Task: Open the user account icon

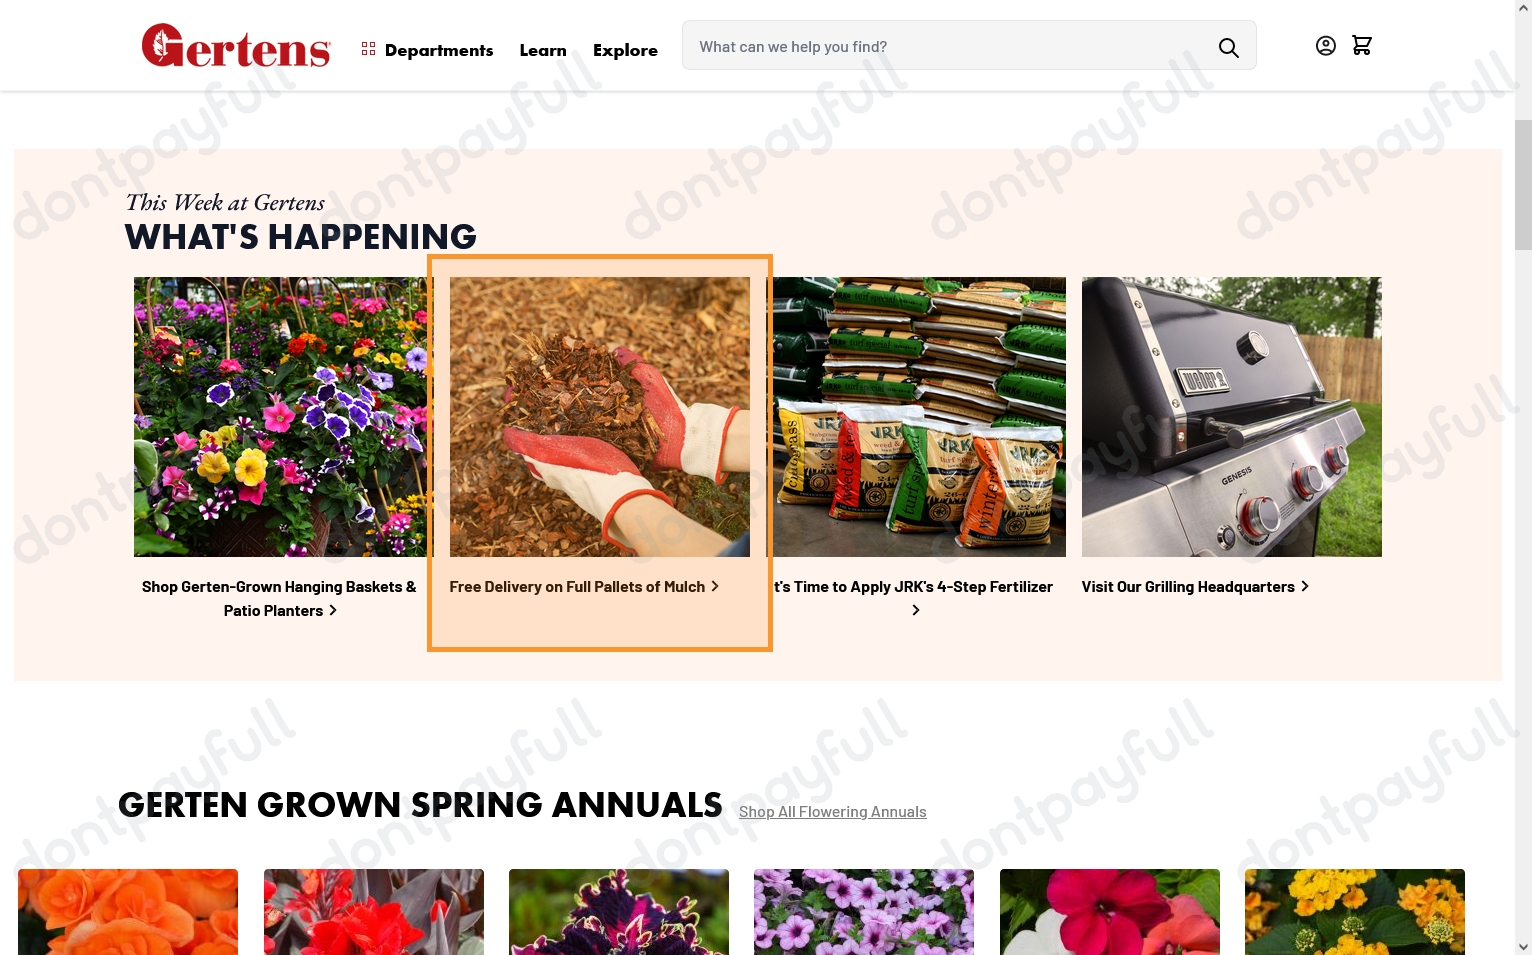Action: (1325, 46)
